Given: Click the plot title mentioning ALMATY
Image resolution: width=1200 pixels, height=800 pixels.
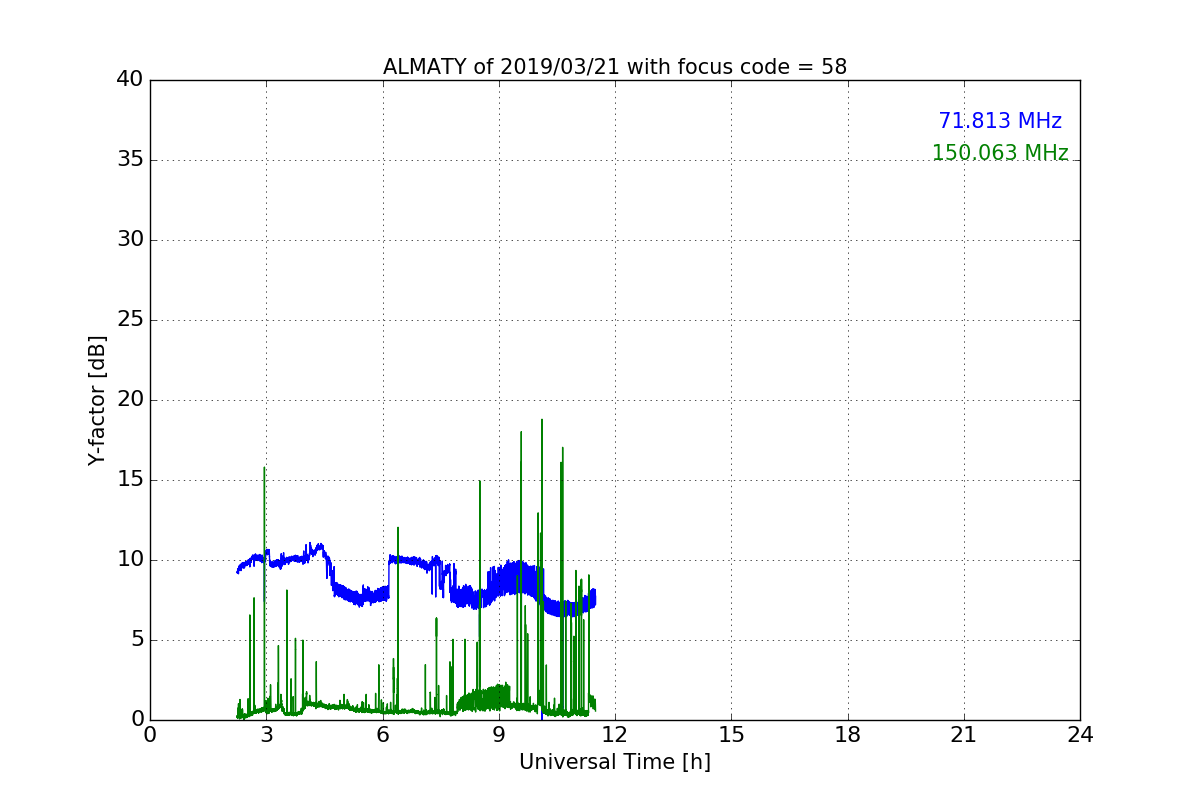Looking at the screenshot, I should [615, 67].
